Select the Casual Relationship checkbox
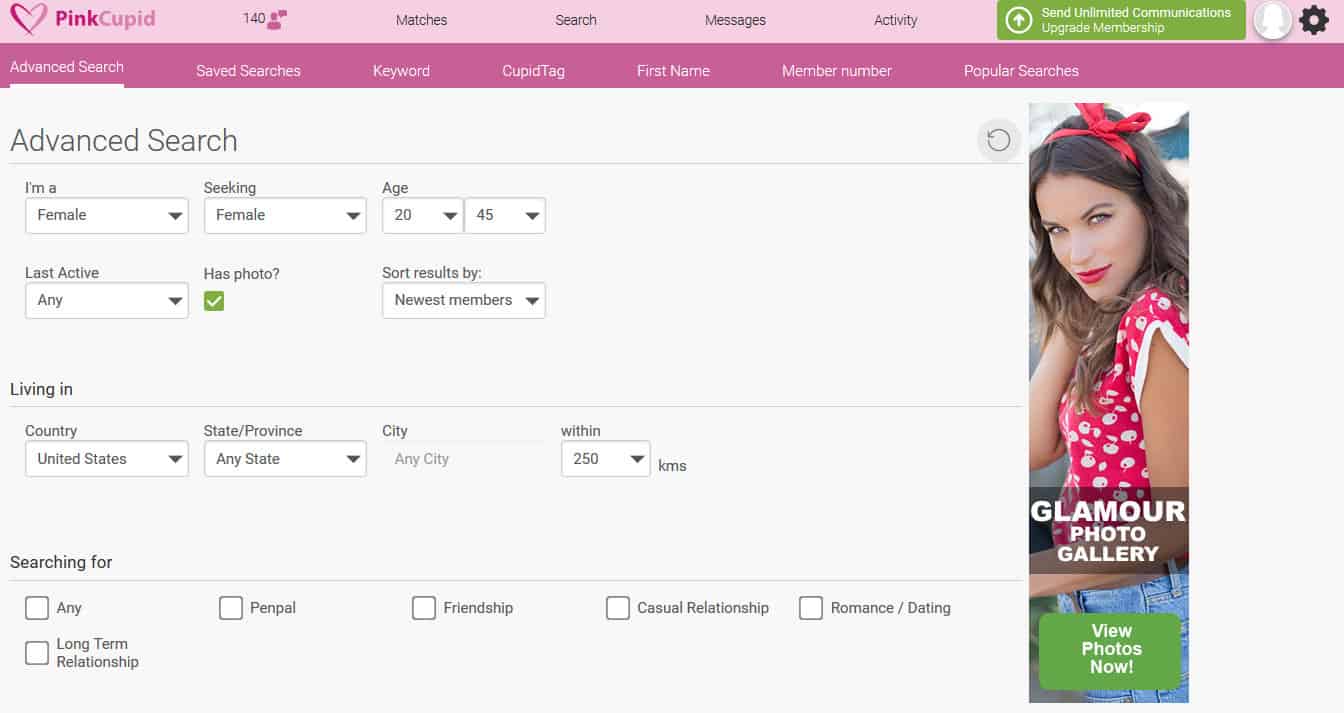 pos(618,608)
